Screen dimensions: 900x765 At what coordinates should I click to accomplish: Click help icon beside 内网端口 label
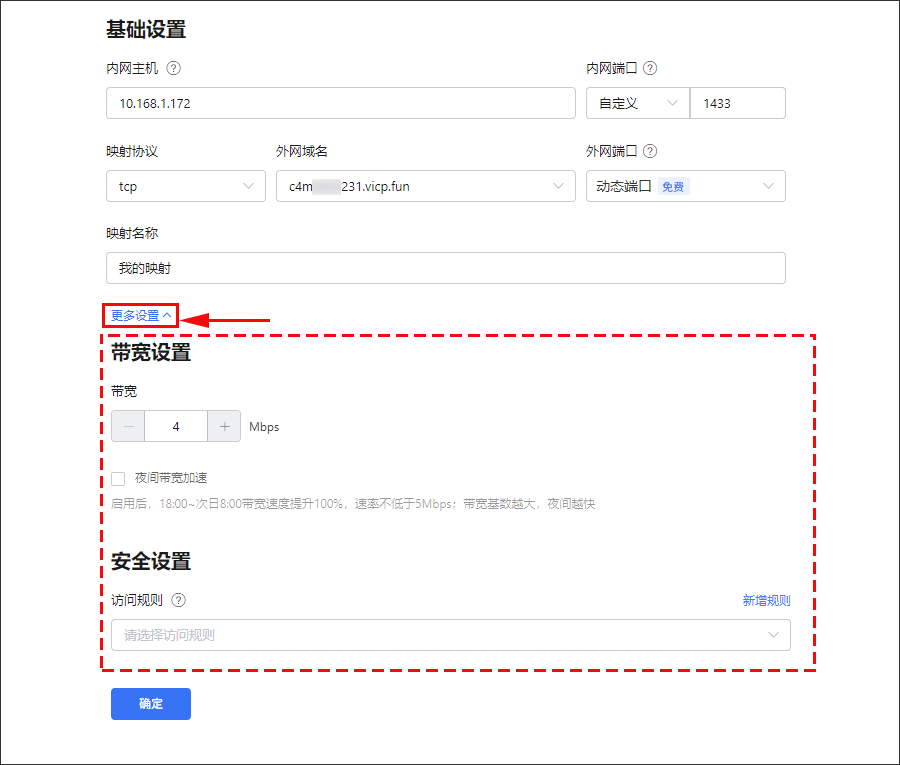coord(650,69)
